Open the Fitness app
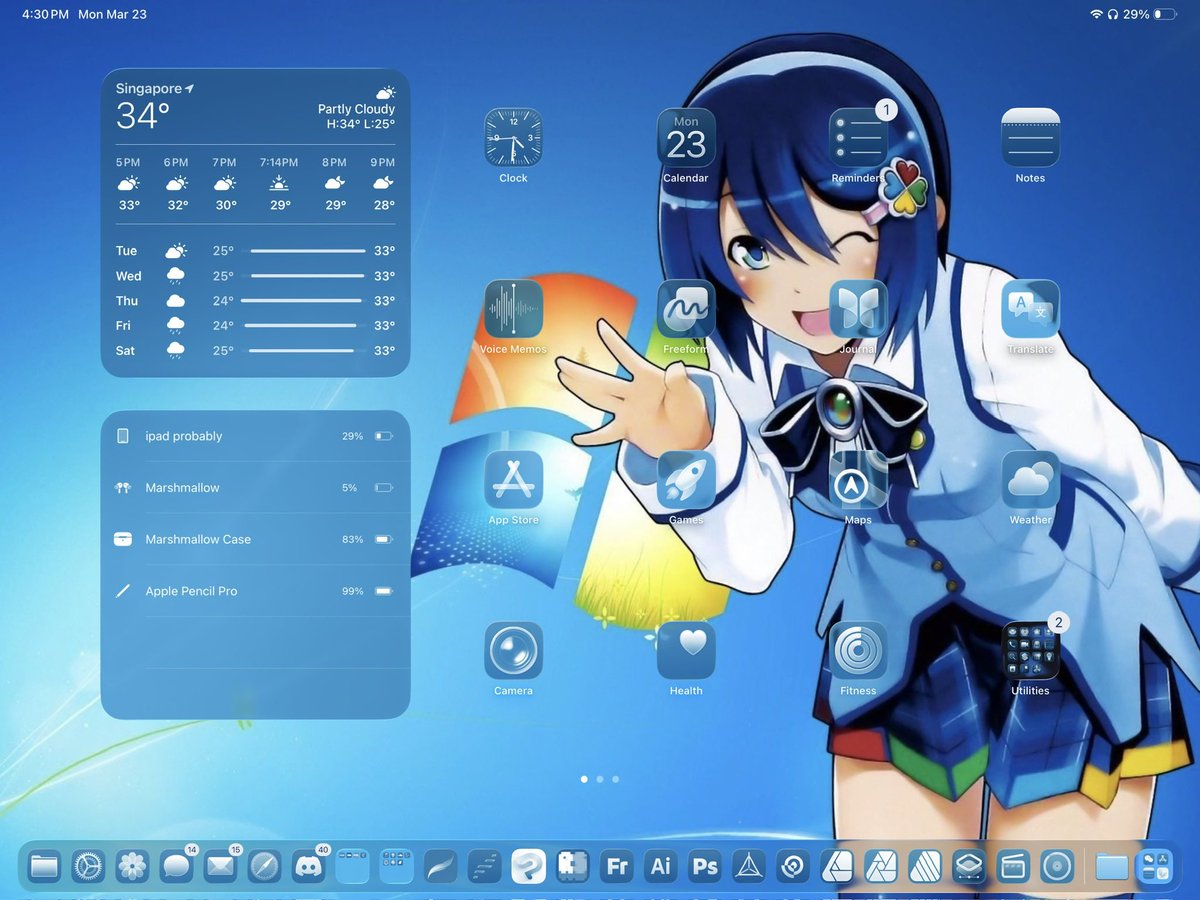1200x900 pixels. [x=858, y=651]
